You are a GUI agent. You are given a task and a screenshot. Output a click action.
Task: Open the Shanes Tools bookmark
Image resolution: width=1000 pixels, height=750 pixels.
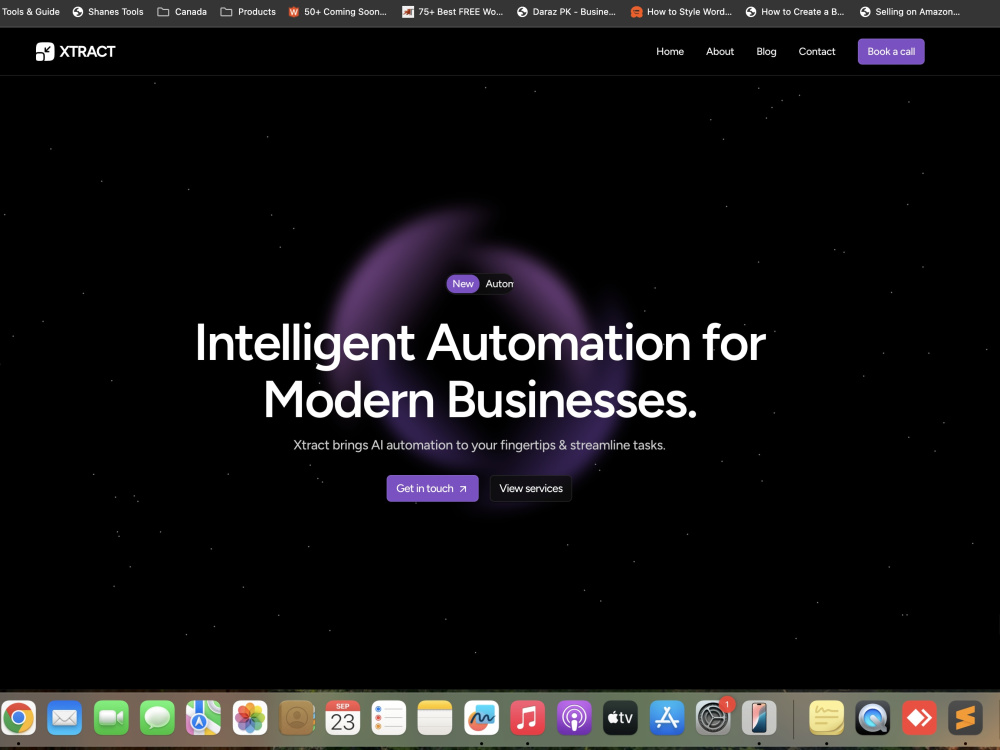click(x=108, y=11)
